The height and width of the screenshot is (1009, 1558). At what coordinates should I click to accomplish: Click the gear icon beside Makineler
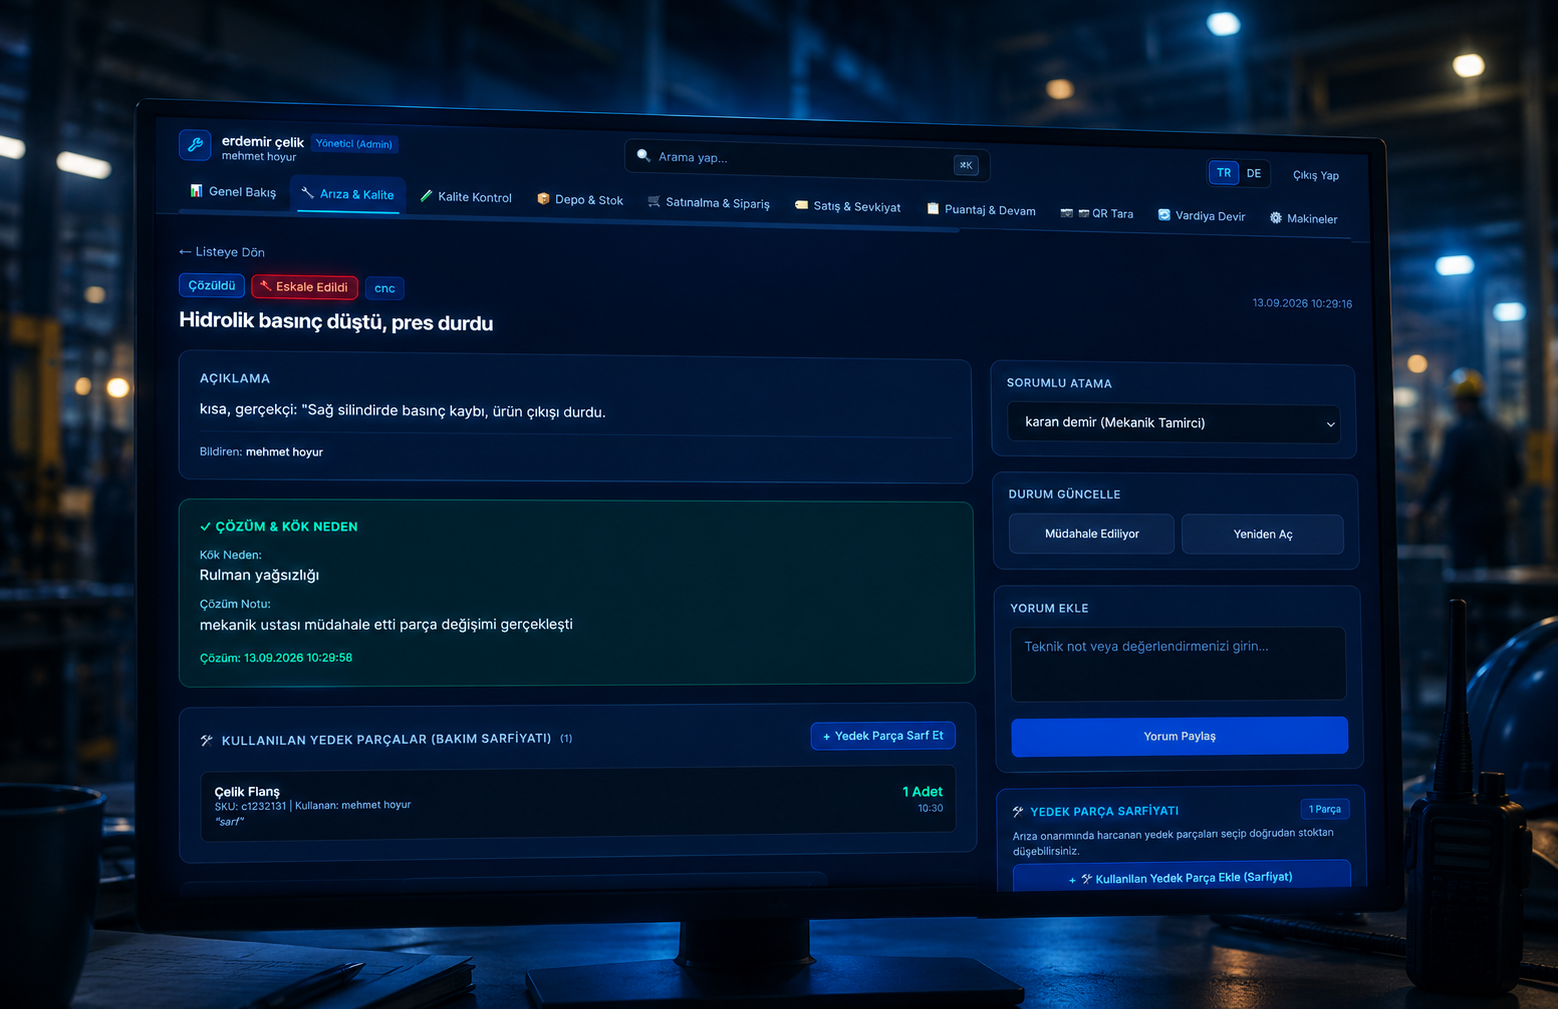1276,218
